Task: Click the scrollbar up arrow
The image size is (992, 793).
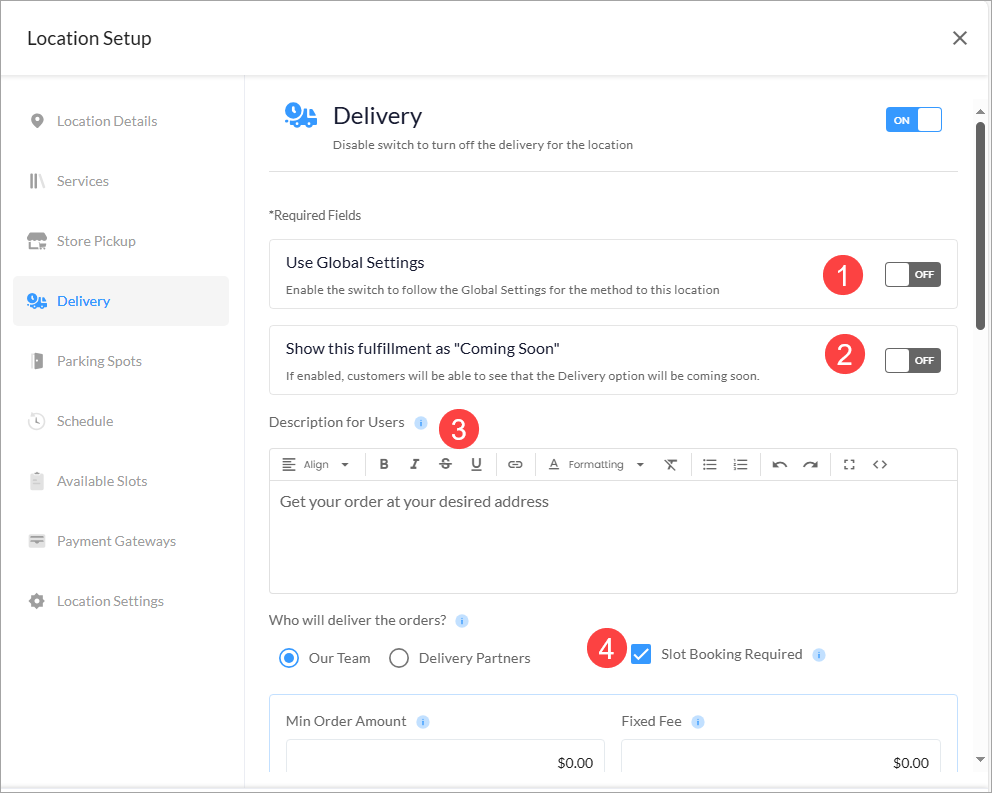Action: point(980,111)
